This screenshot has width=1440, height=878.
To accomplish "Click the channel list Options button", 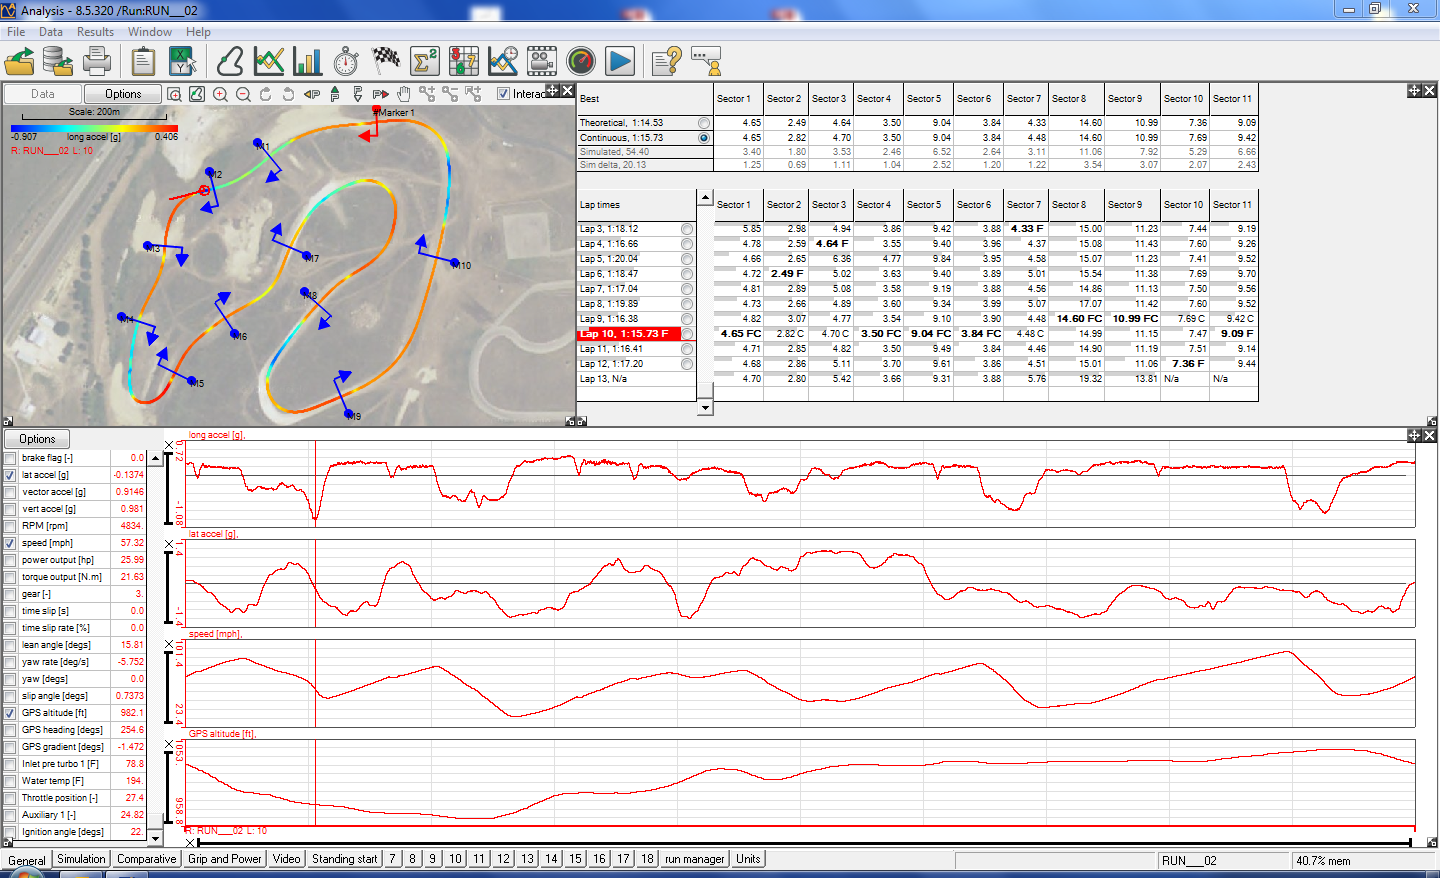I will point(38,439).
